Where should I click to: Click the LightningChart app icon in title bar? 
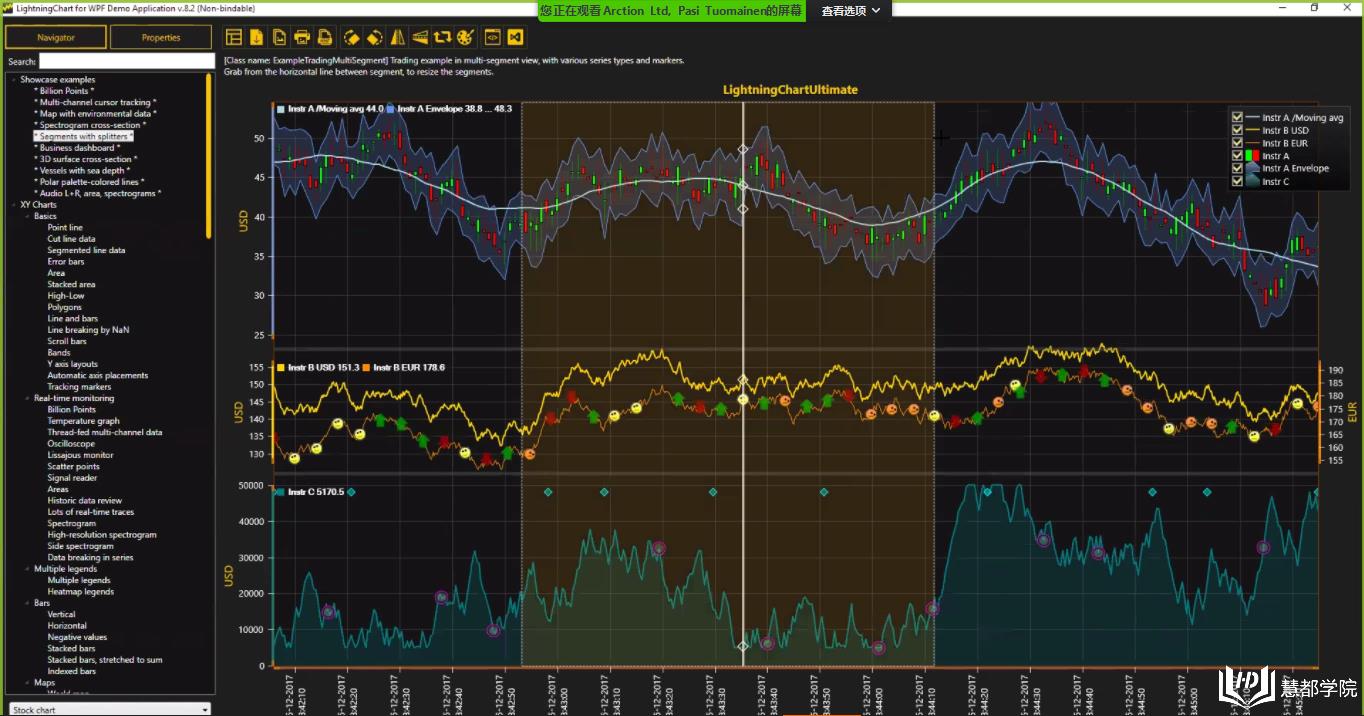7,8
